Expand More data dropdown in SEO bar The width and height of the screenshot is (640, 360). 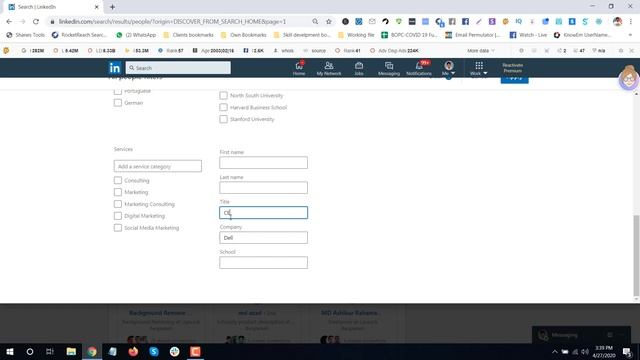coord(481,51)
